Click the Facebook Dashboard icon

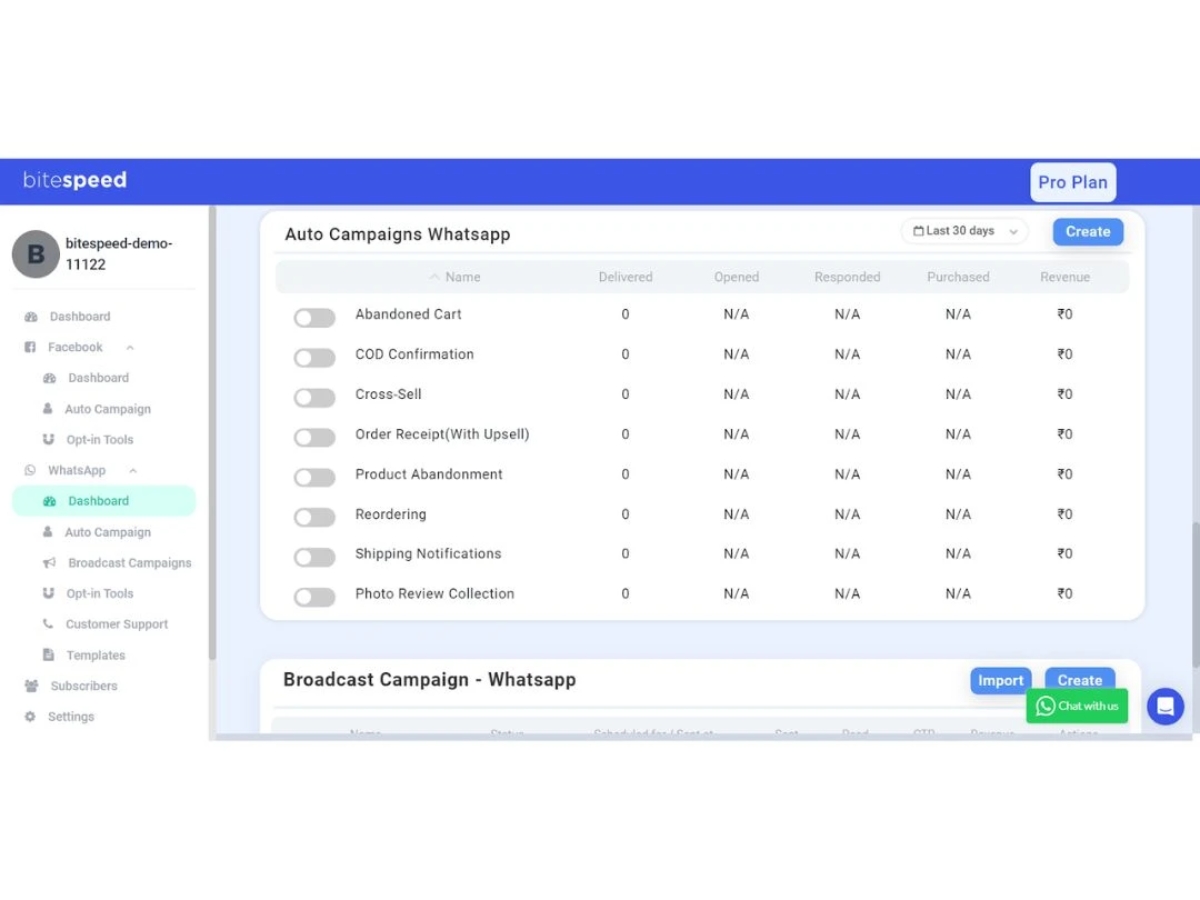[49, 378]
